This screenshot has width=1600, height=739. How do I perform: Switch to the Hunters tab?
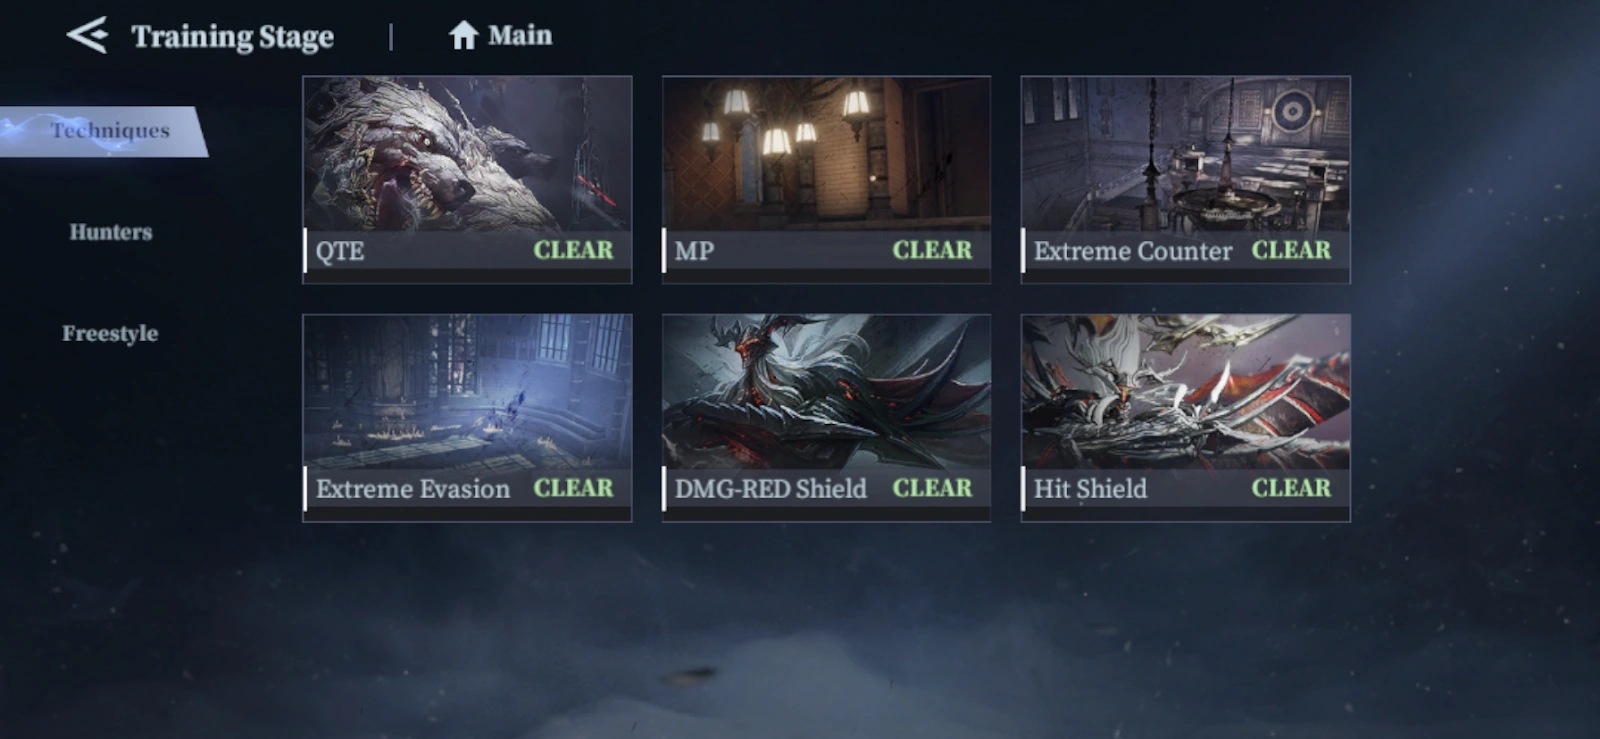pos(111,232)
